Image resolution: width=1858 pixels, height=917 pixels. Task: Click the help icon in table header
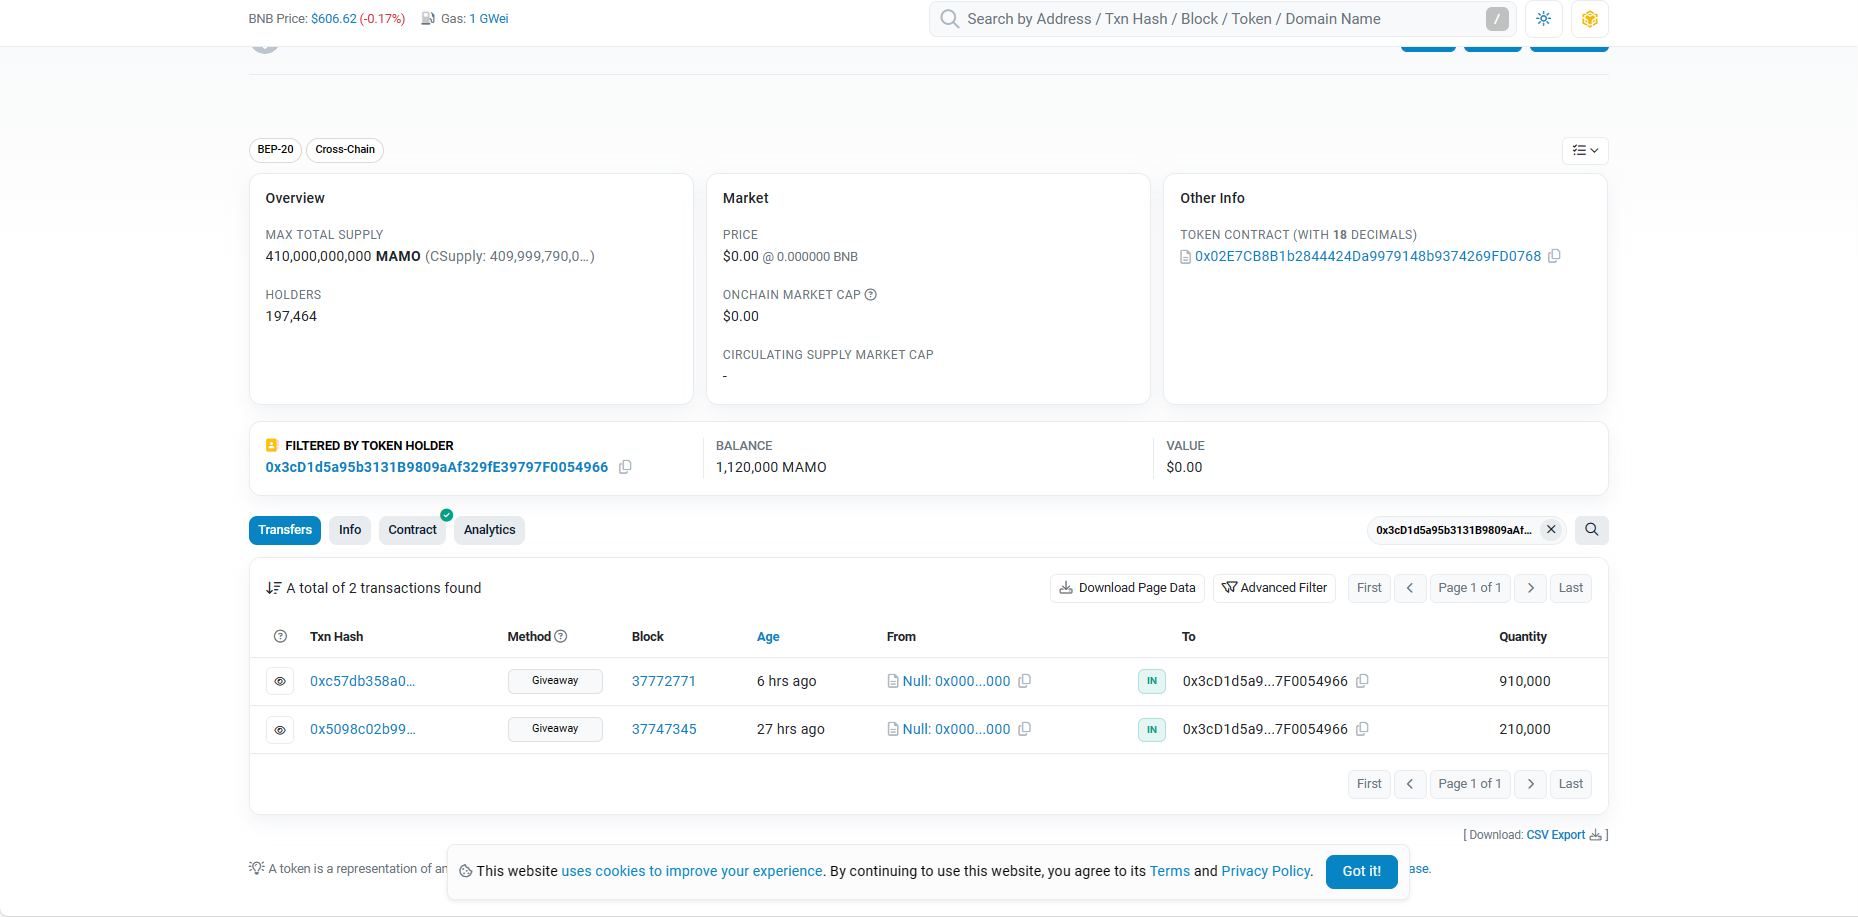tap(280, 637)
